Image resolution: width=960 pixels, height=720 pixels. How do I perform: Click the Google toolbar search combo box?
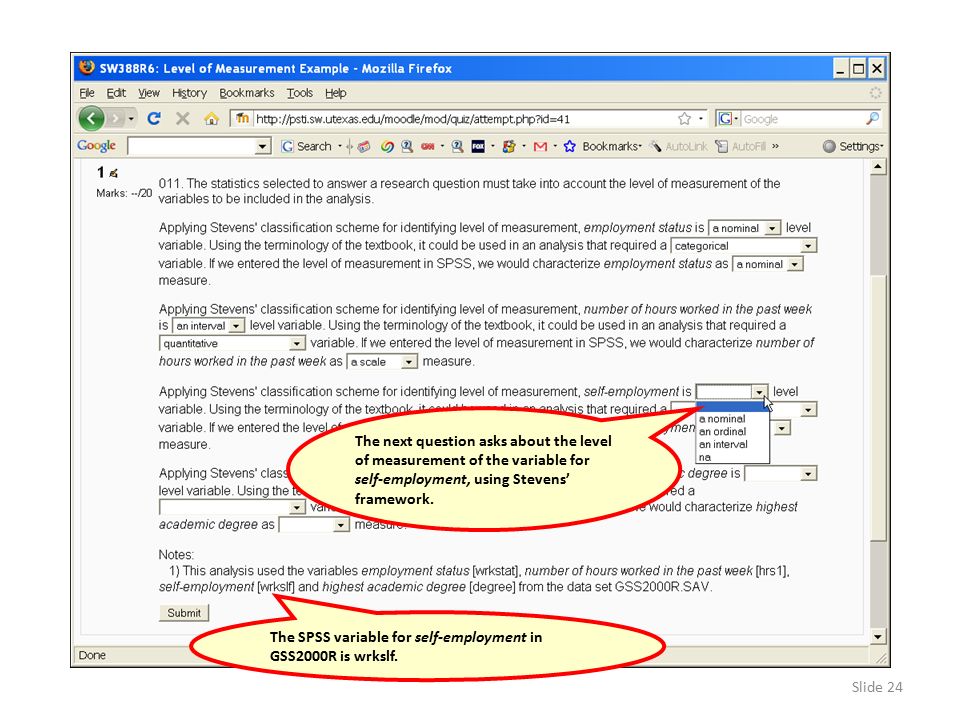[199, 146]
